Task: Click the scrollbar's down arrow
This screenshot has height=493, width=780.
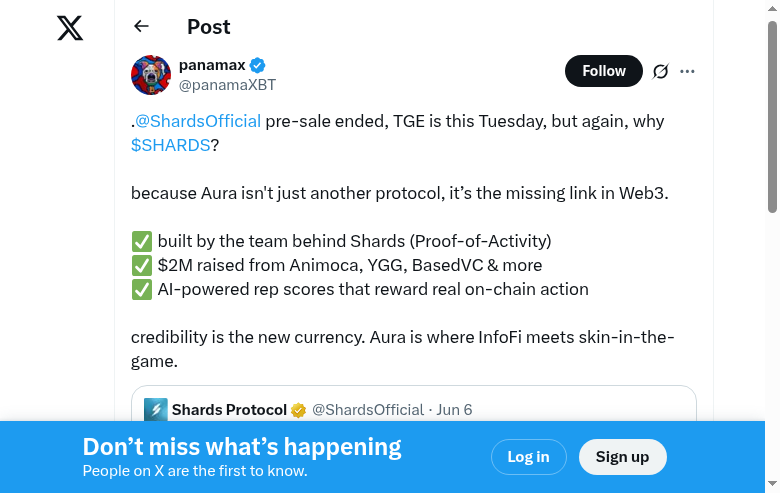Action: (x=772, y=485)
